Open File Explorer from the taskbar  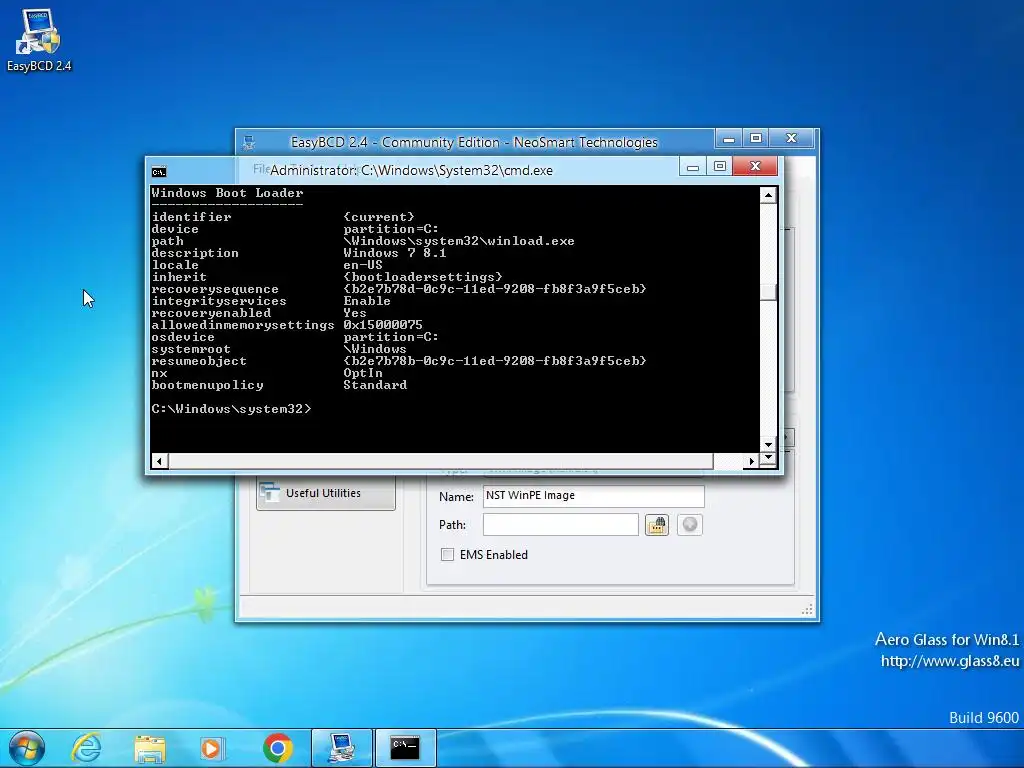tap(150, 748)
